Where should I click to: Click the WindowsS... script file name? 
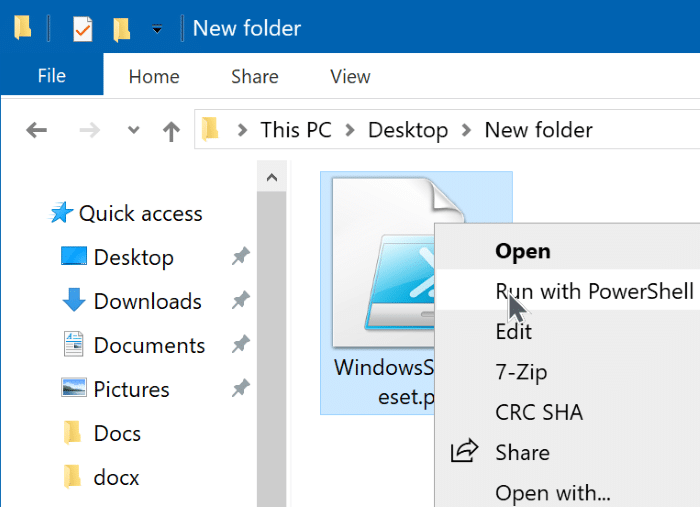point(384,382)
